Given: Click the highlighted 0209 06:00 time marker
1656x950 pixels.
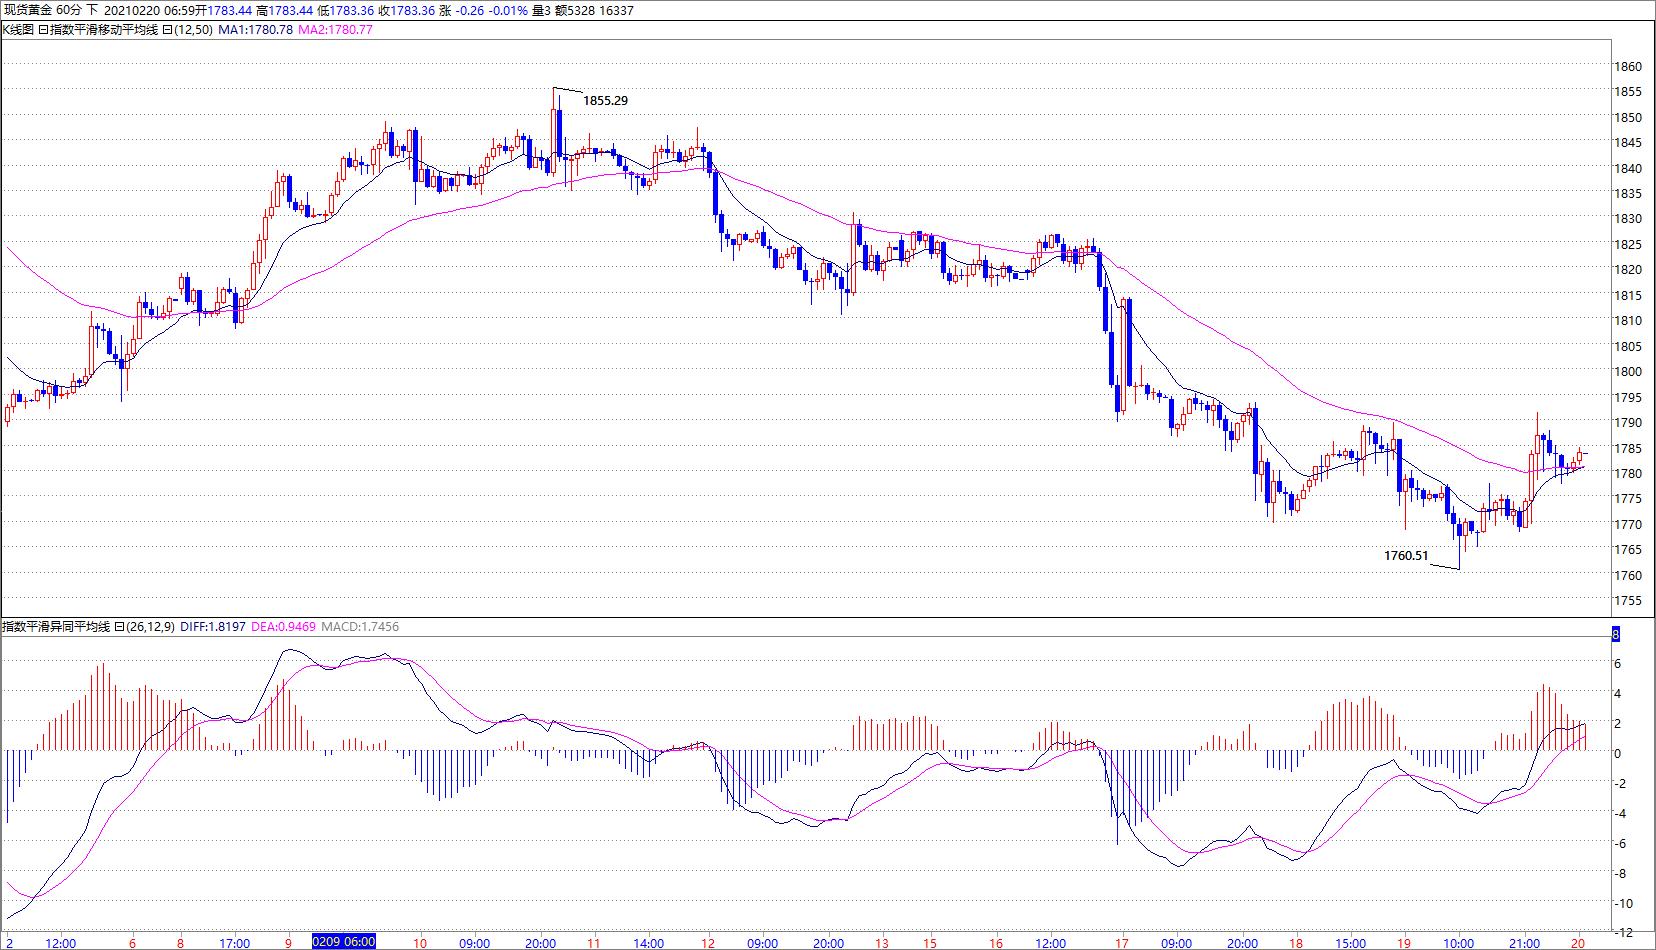Looking at the screenshot, I should pyautogui.click(x=344, y=942).
